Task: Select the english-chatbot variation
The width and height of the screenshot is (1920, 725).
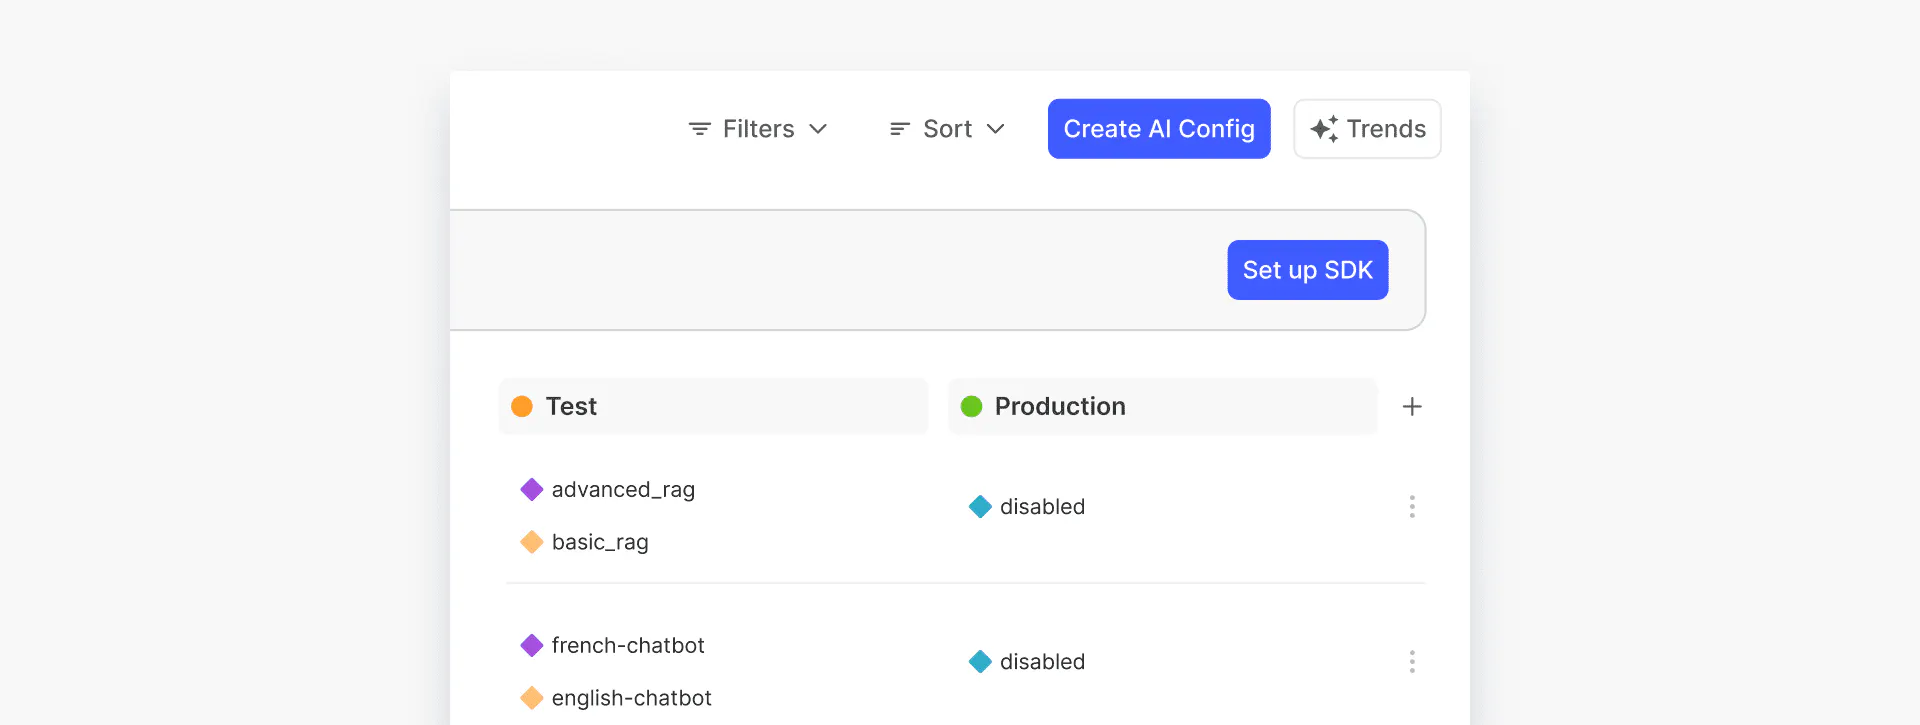Action: [631, 698]
